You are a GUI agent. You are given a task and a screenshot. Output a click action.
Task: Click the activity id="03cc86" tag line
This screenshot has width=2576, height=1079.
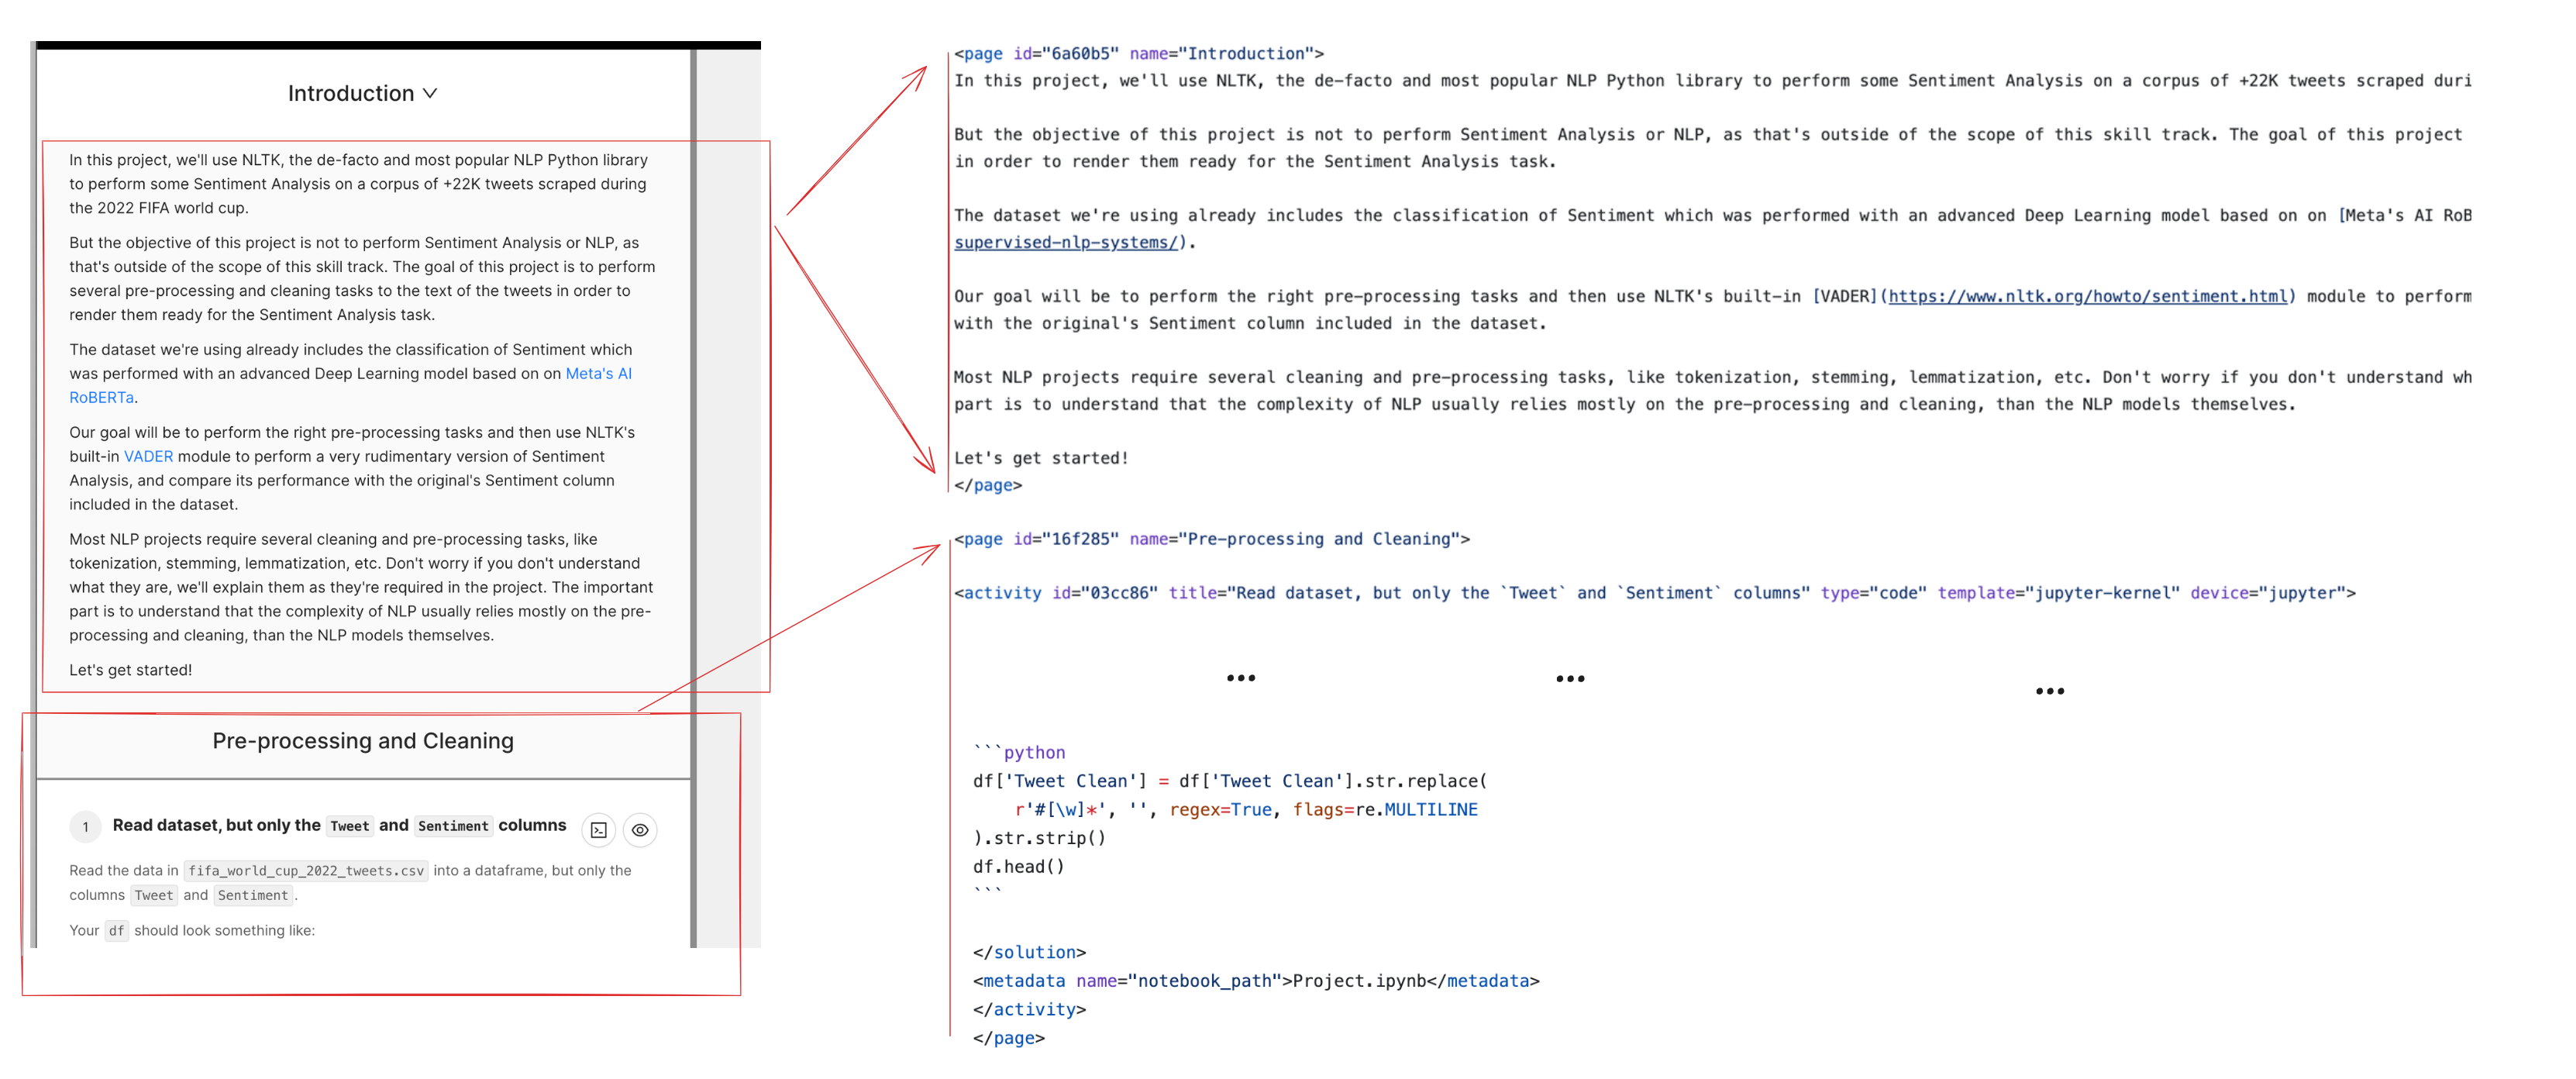click(x=1655, y=593)
